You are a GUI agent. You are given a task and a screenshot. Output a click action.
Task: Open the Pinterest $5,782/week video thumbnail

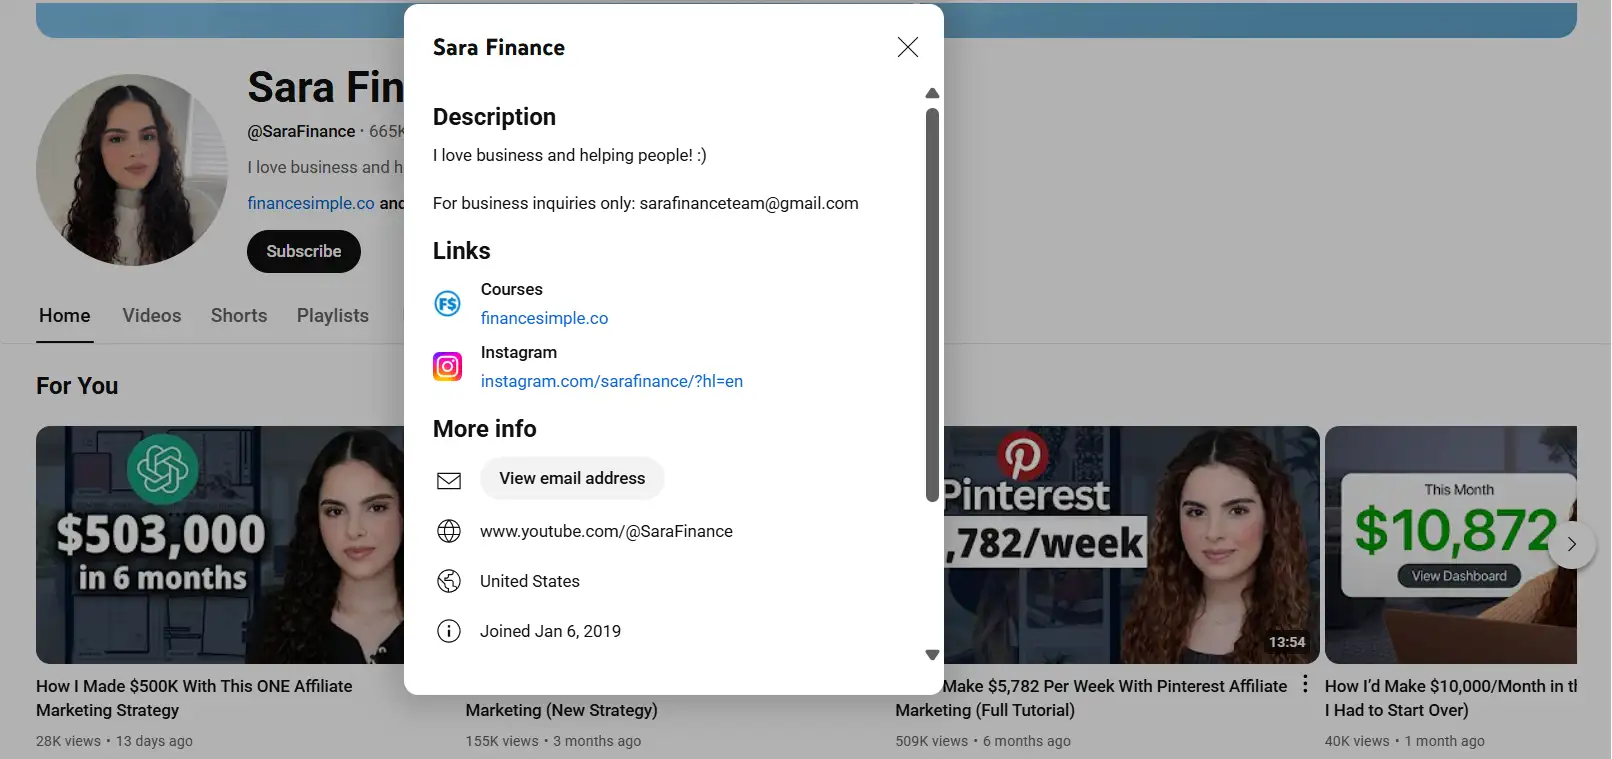tap(1131, 545)
